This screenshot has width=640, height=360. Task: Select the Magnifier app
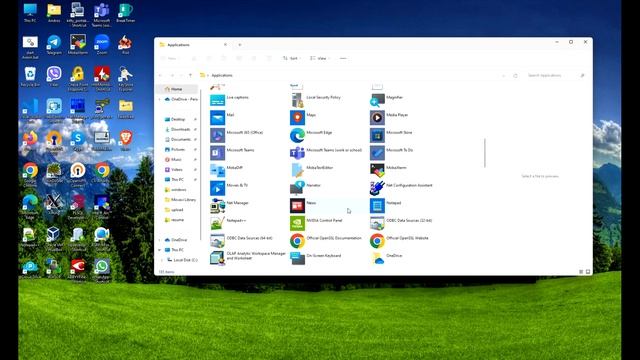click(387, 100)
